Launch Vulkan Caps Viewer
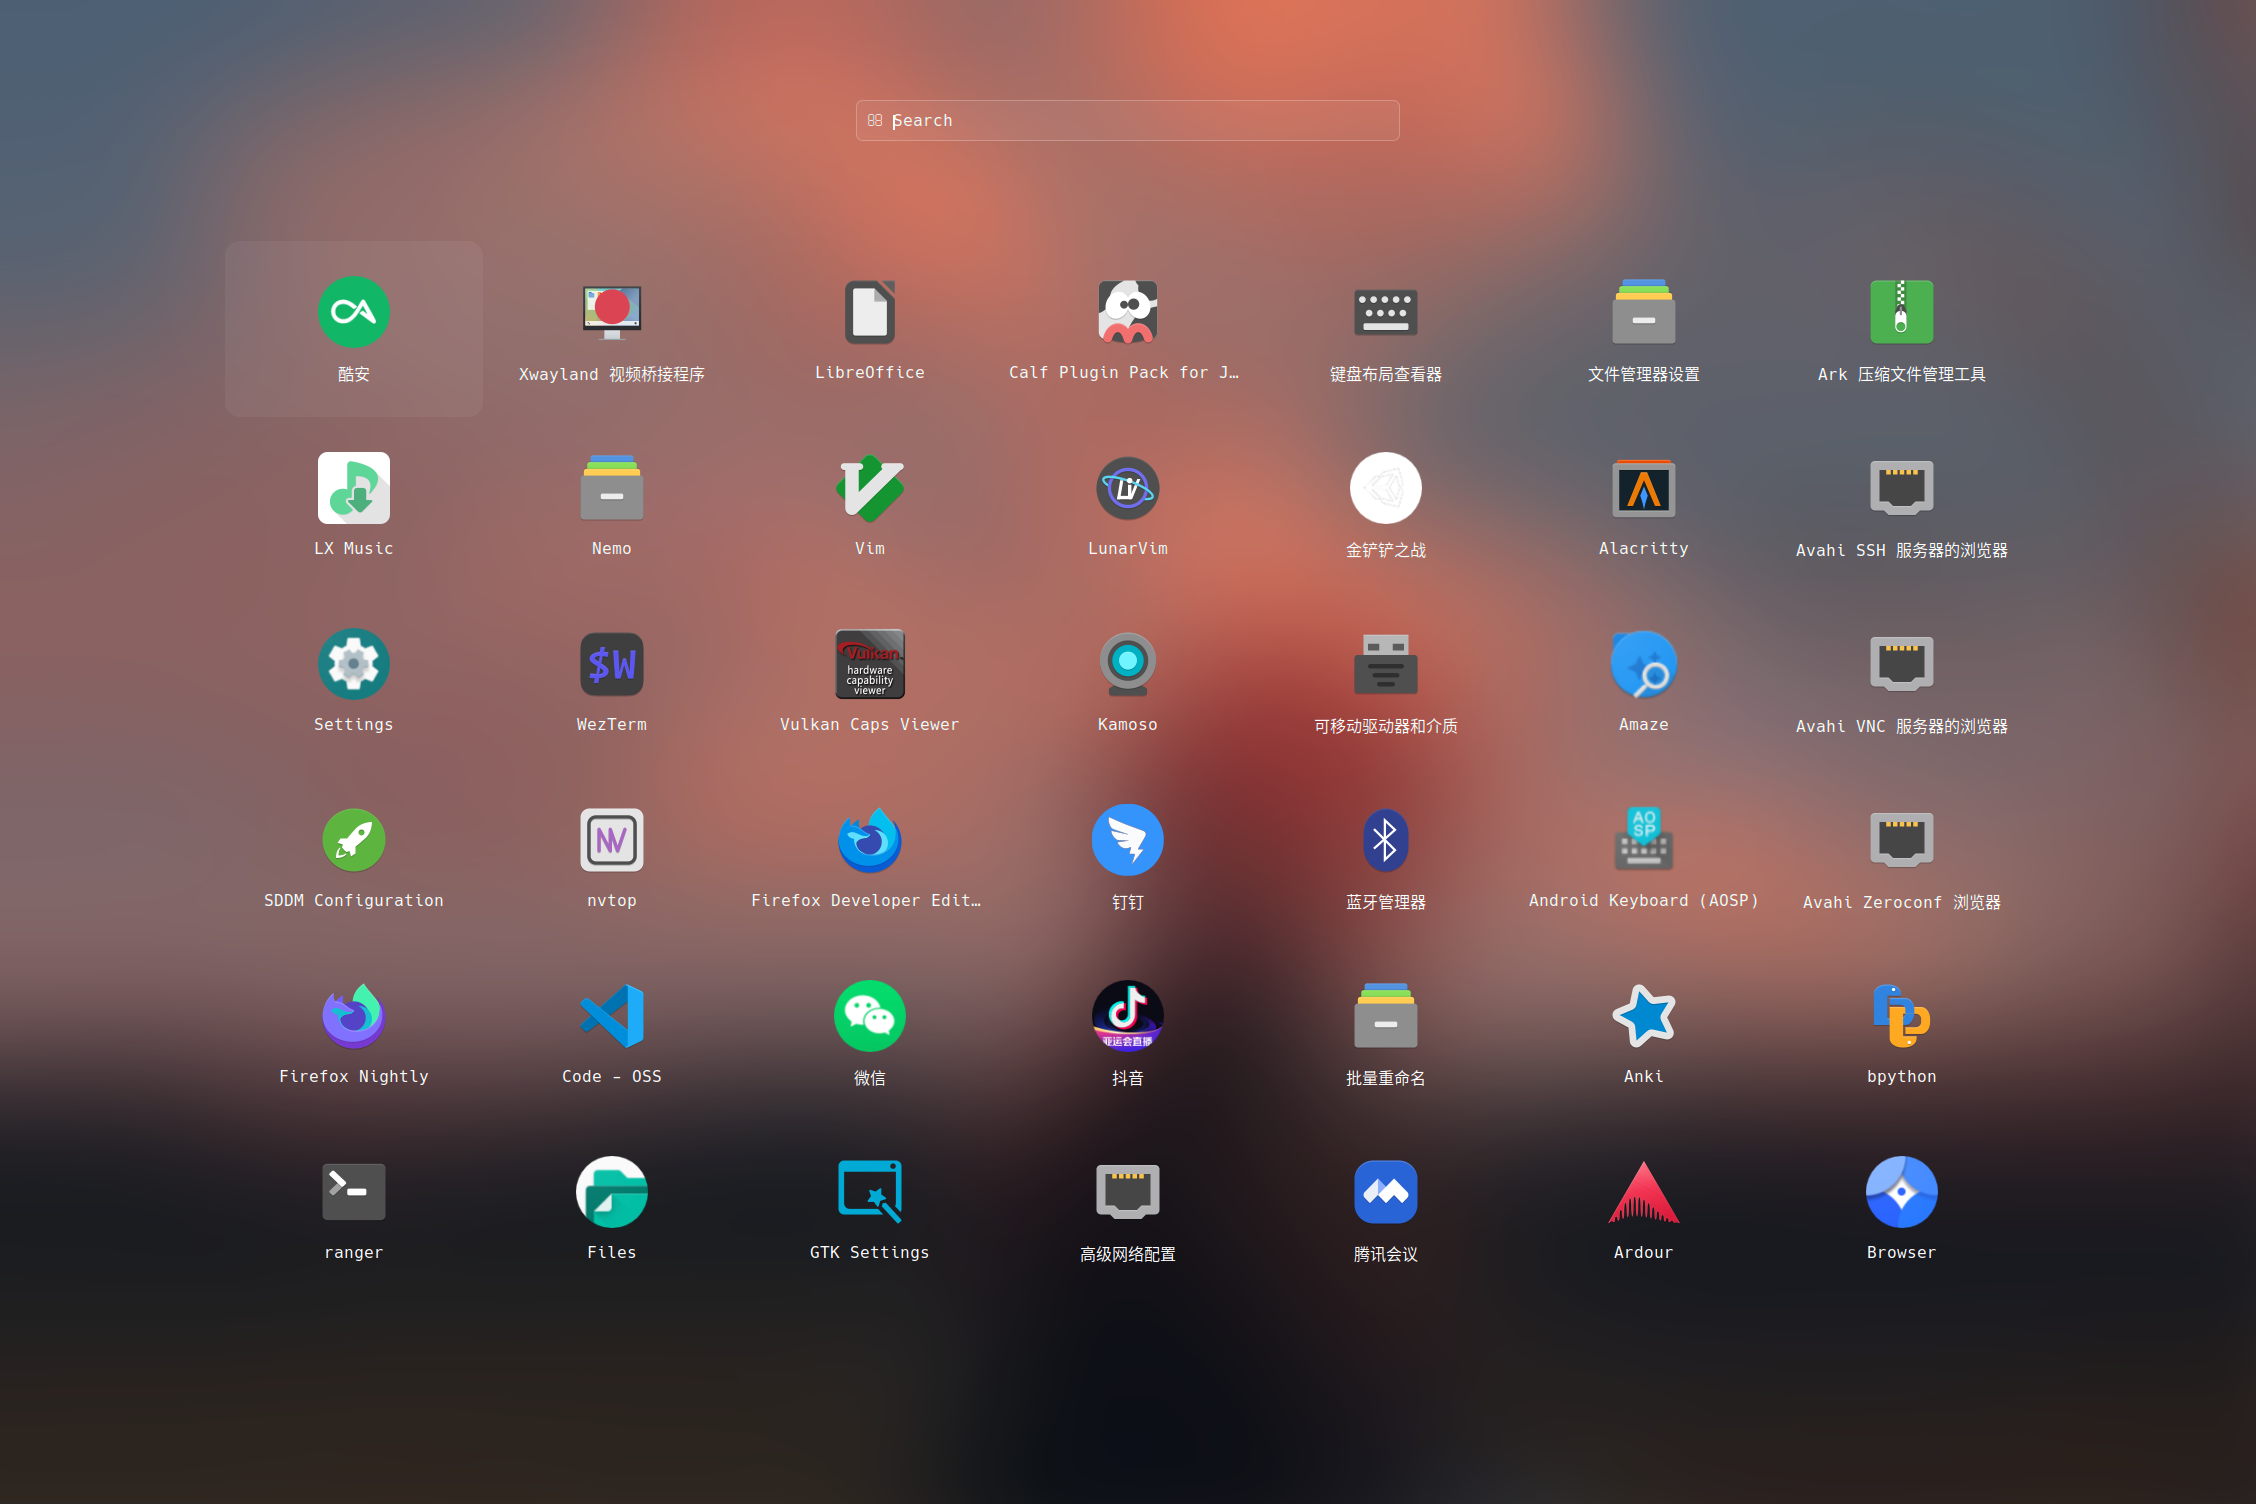The height and width of the screenshot is (1504, 2256). point(869,665)
